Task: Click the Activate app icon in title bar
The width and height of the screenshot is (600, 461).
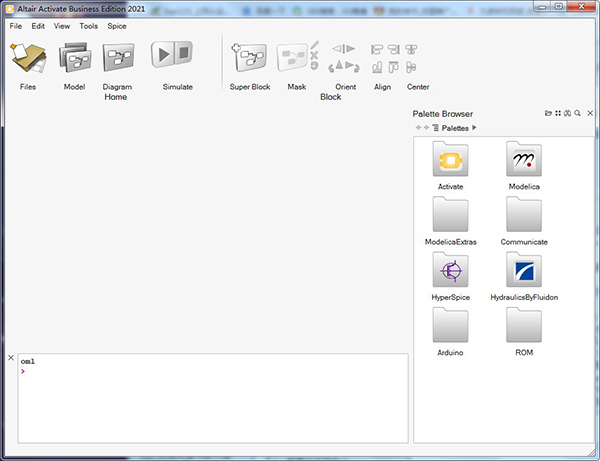Action: [x=10, y=8]
